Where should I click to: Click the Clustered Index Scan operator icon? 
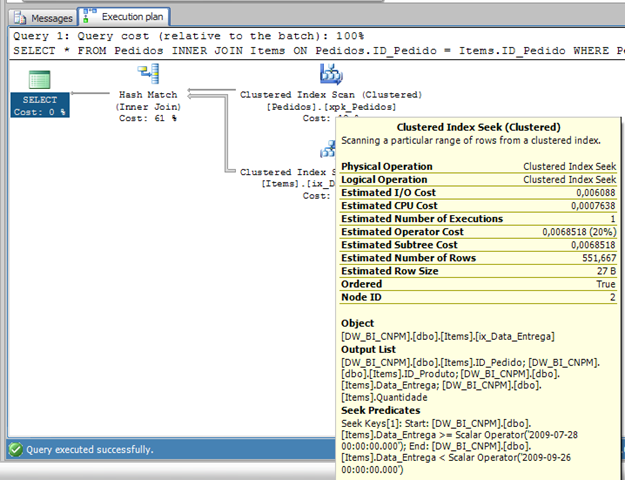(329, 73)
